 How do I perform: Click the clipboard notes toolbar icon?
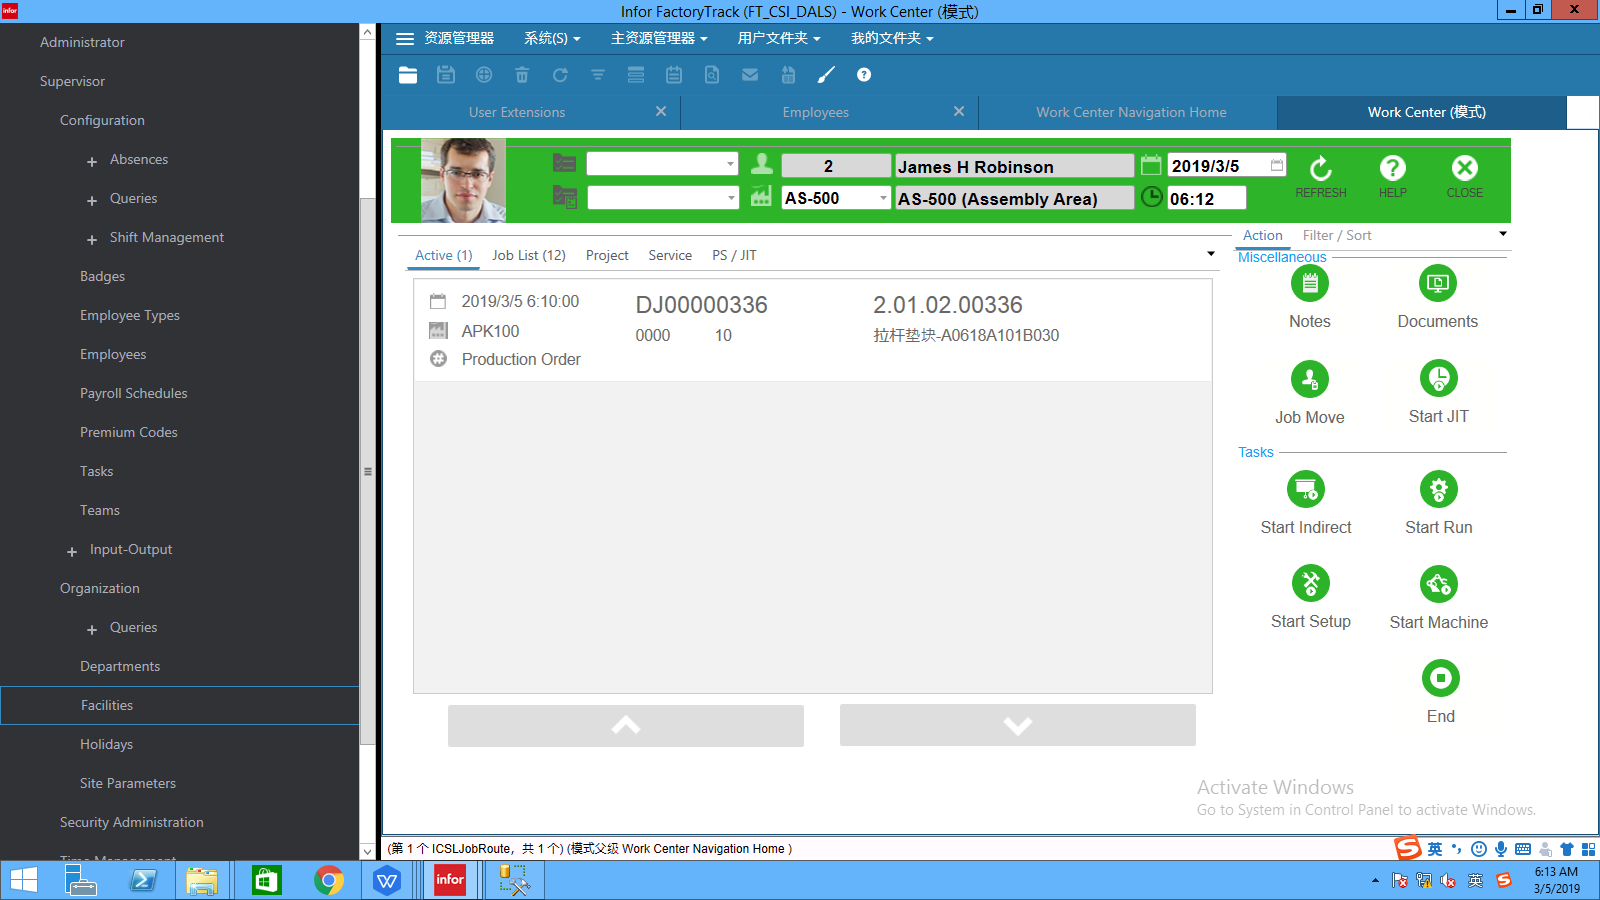click(x=674, y=75)
